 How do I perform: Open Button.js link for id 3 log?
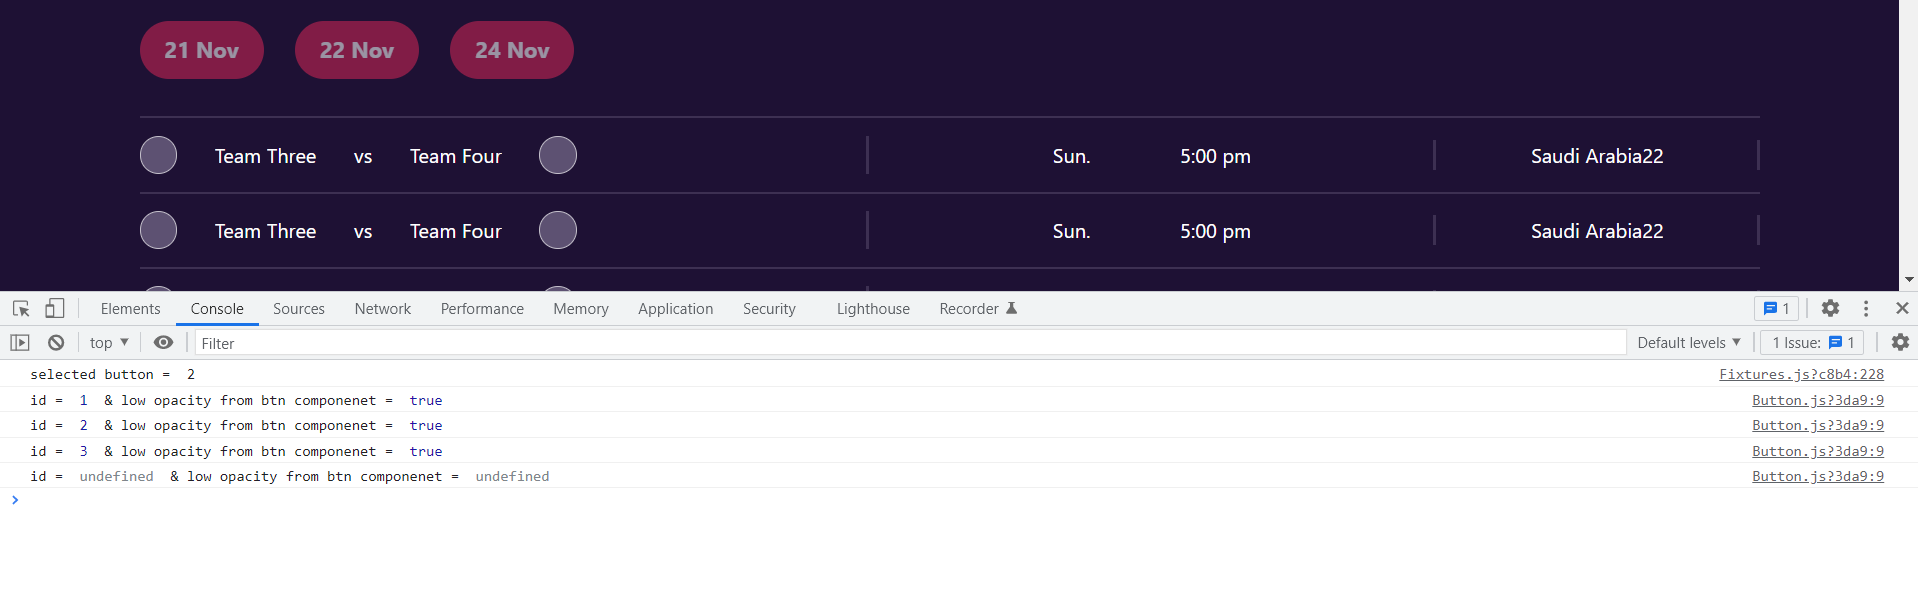point(1818,451)
